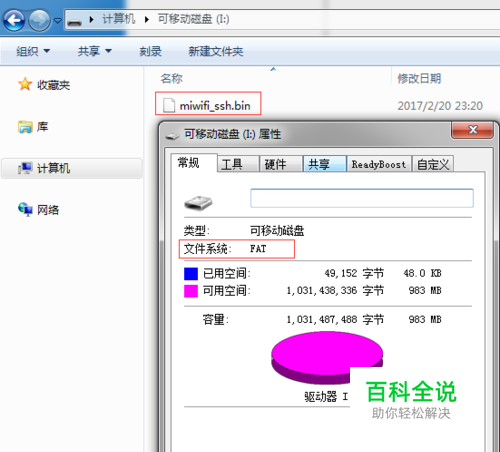Click the volume label input field
The width and height of the screenshot is (500, 452).
pyautogui.click(x=362, y=198)
